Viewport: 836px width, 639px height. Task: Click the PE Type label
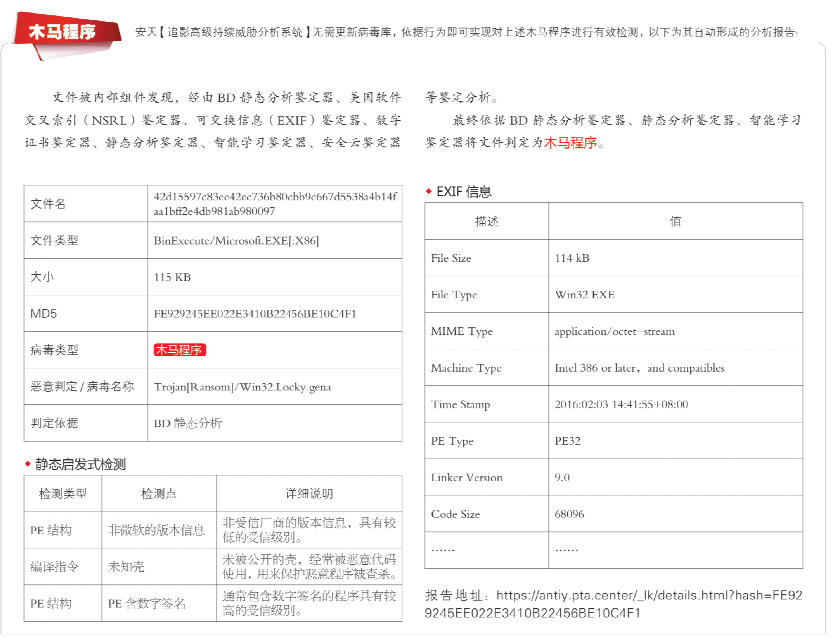452,441
